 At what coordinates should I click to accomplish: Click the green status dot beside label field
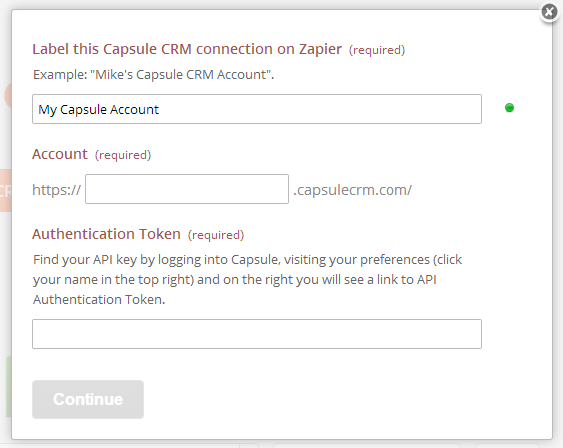pyautogui.click(x=509, y=108)
